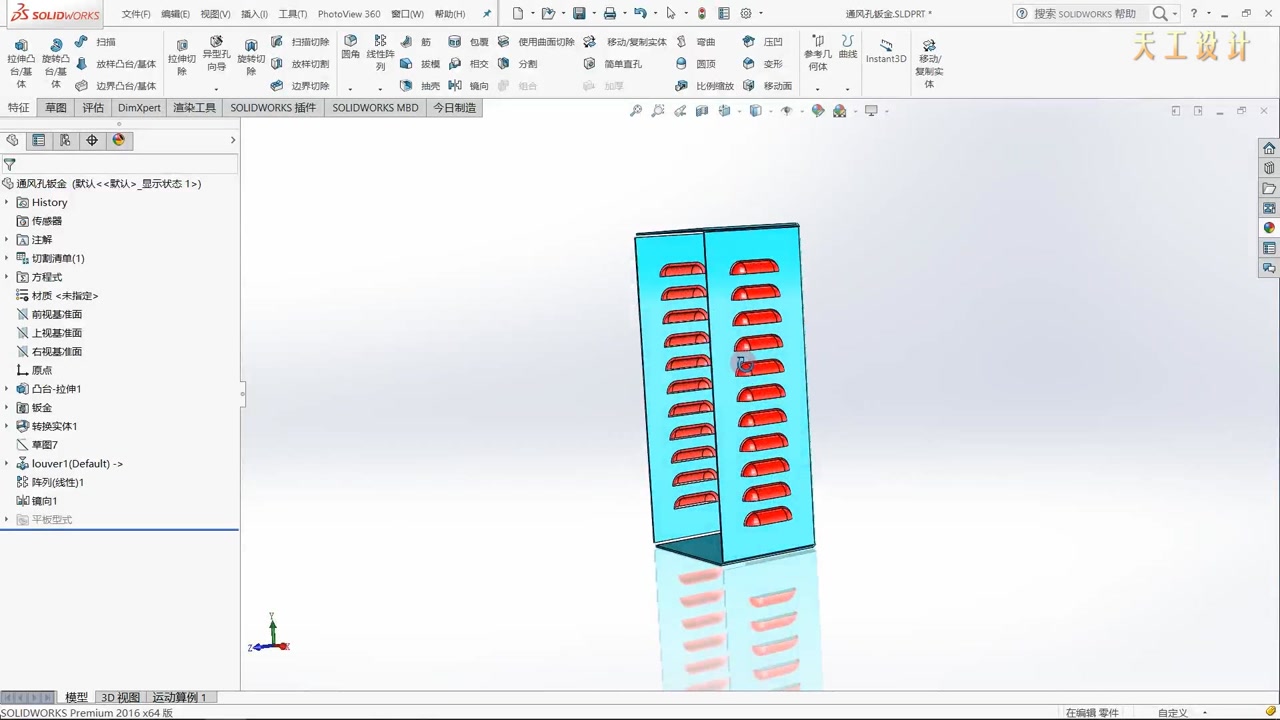Screen dimensions: 1280x720
Task: Open the DisplayManager color-wheel tab icon
Action: tap(119, 141)
